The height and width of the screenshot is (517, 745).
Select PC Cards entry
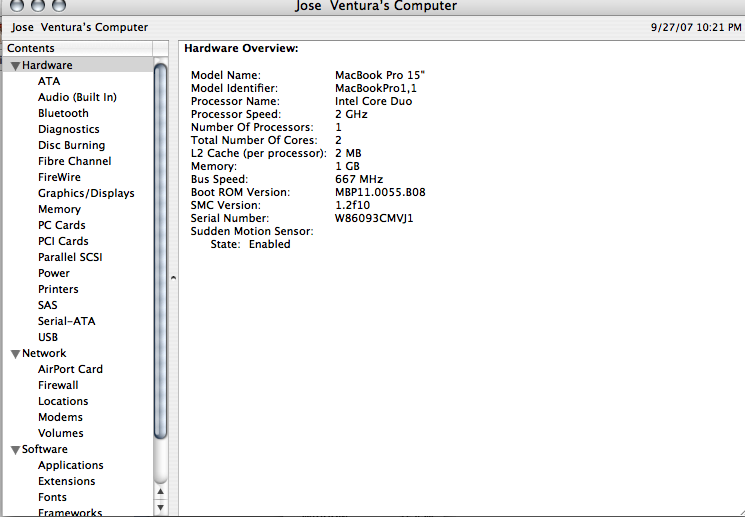pos(62,225)
